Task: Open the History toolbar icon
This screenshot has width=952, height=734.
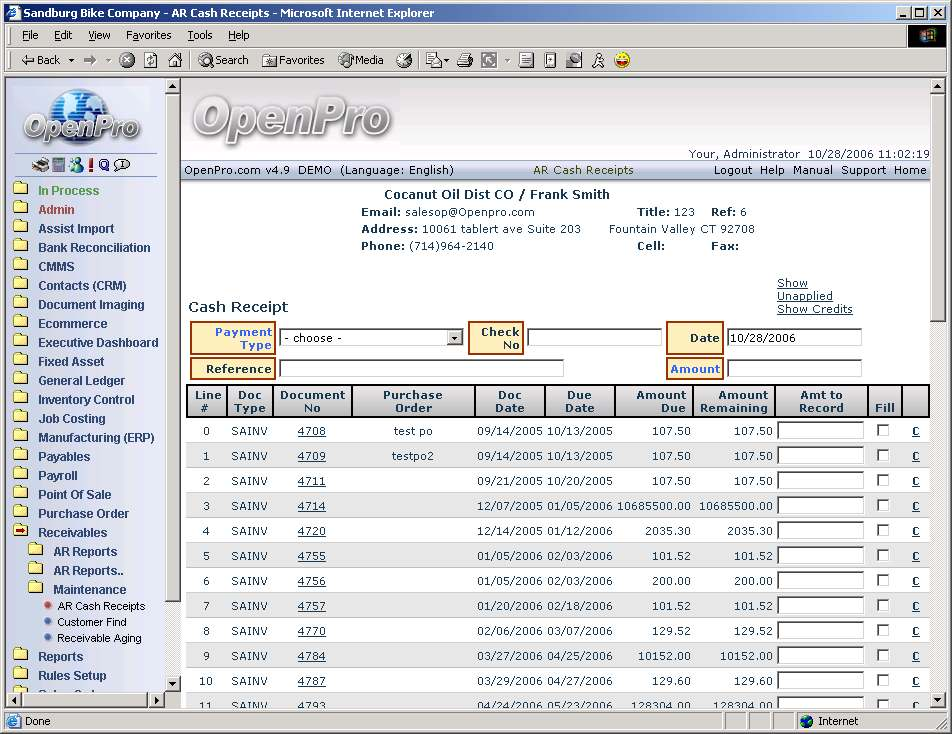Action: point(404,60)
